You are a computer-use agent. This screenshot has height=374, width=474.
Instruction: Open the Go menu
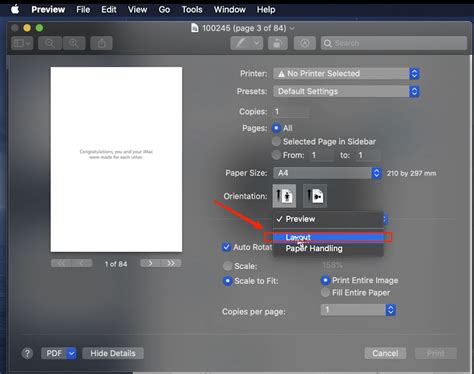(164, 10)
